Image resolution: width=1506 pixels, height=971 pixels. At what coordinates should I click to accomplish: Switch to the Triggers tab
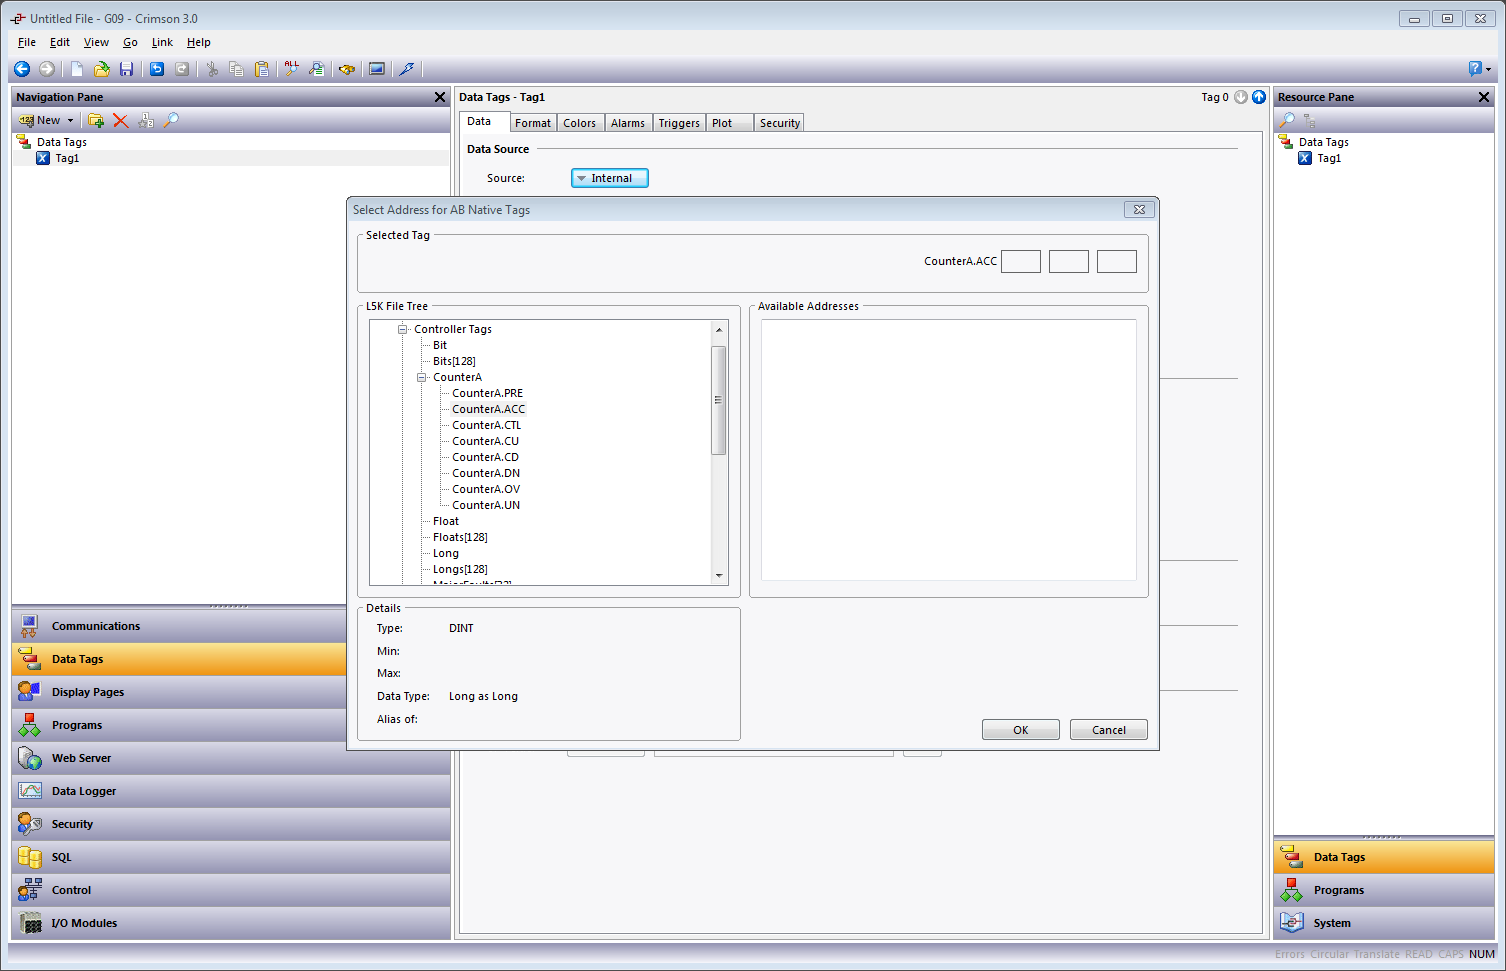[679, 123]
